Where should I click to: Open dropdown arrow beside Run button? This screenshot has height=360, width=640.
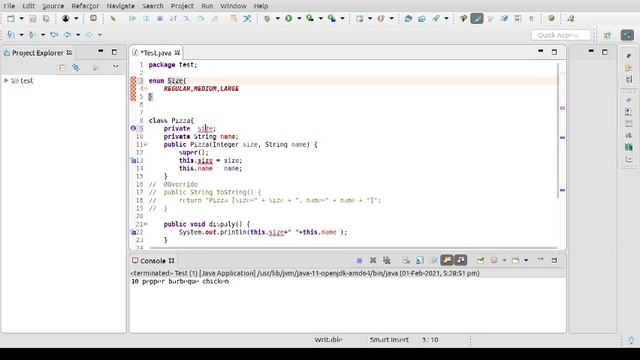[x=299, y=18]
